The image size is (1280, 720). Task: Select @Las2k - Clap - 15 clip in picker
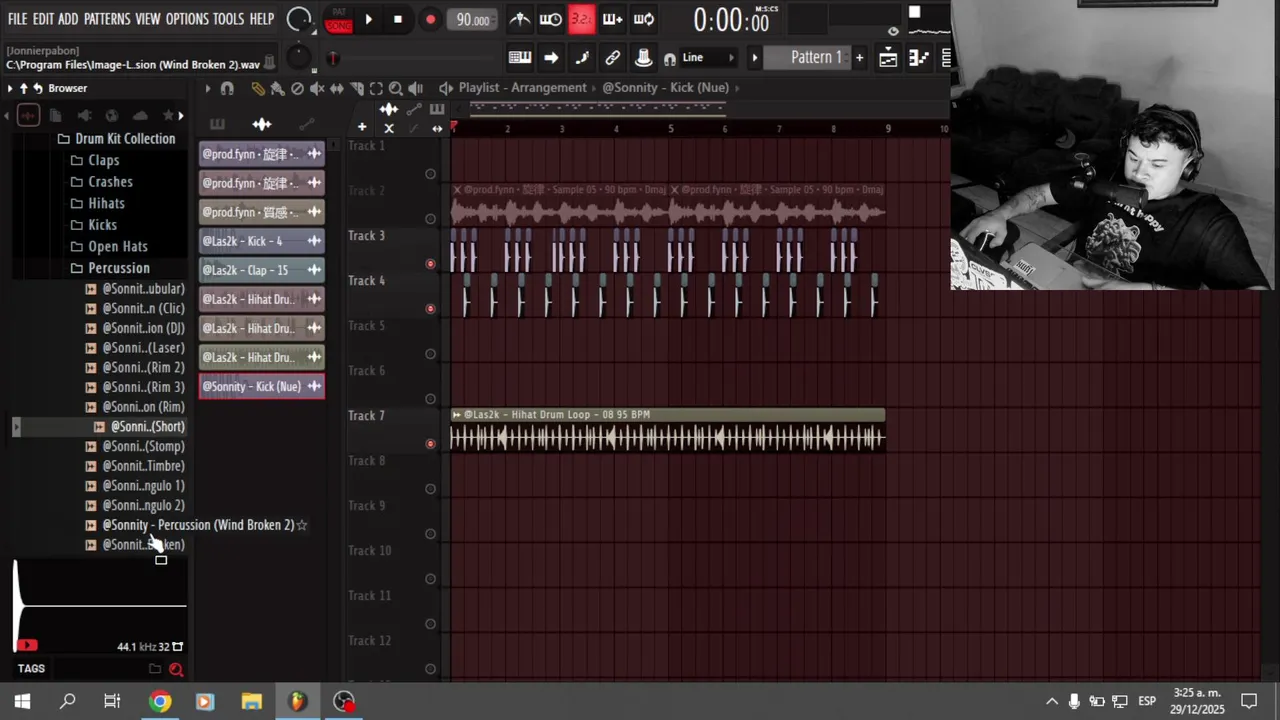[x=262, y=270]
